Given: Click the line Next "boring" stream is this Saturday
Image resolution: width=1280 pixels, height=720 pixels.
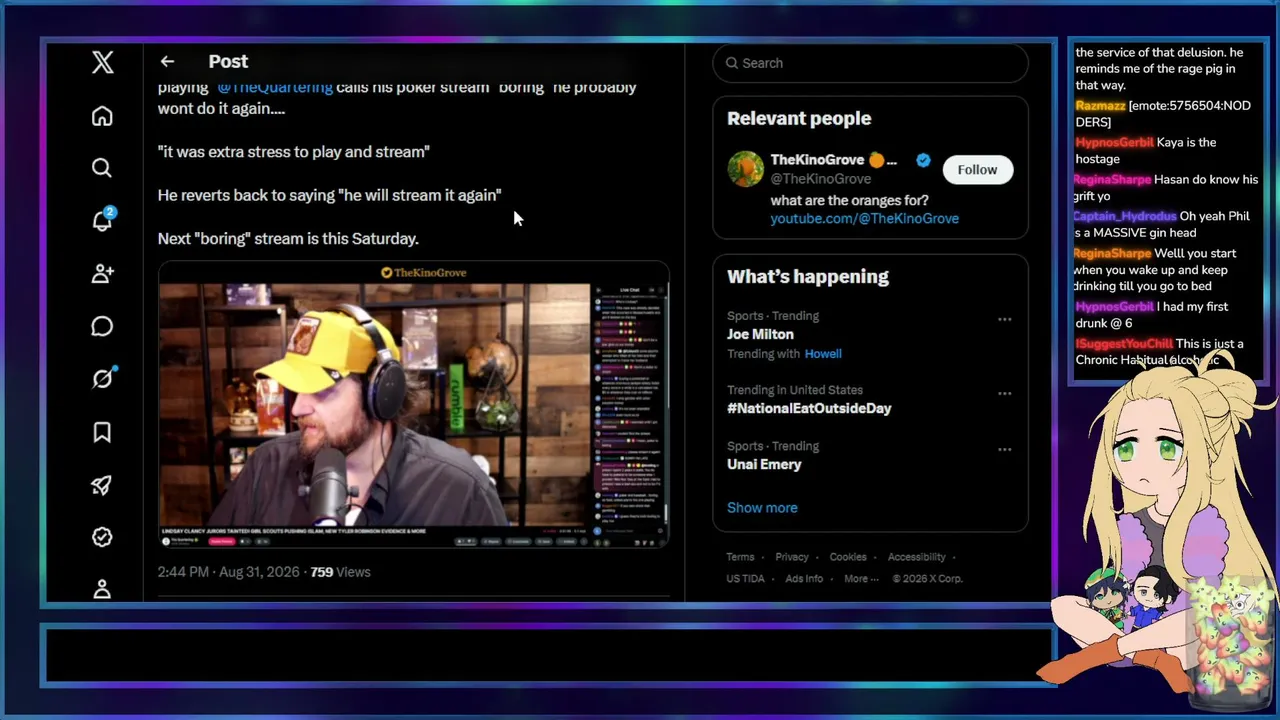Looking at the screenshot, I should pos(288,239).
